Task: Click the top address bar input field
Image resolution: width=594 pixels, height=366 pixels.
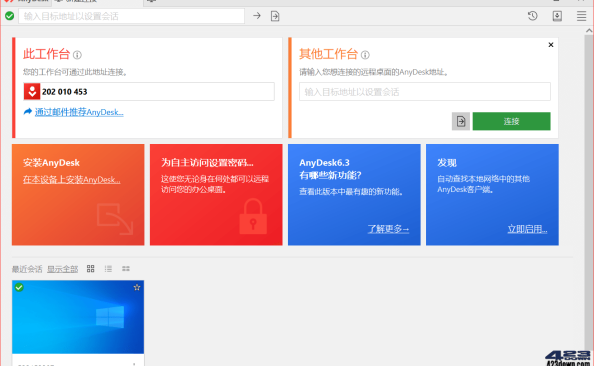Action: [131, 16]
